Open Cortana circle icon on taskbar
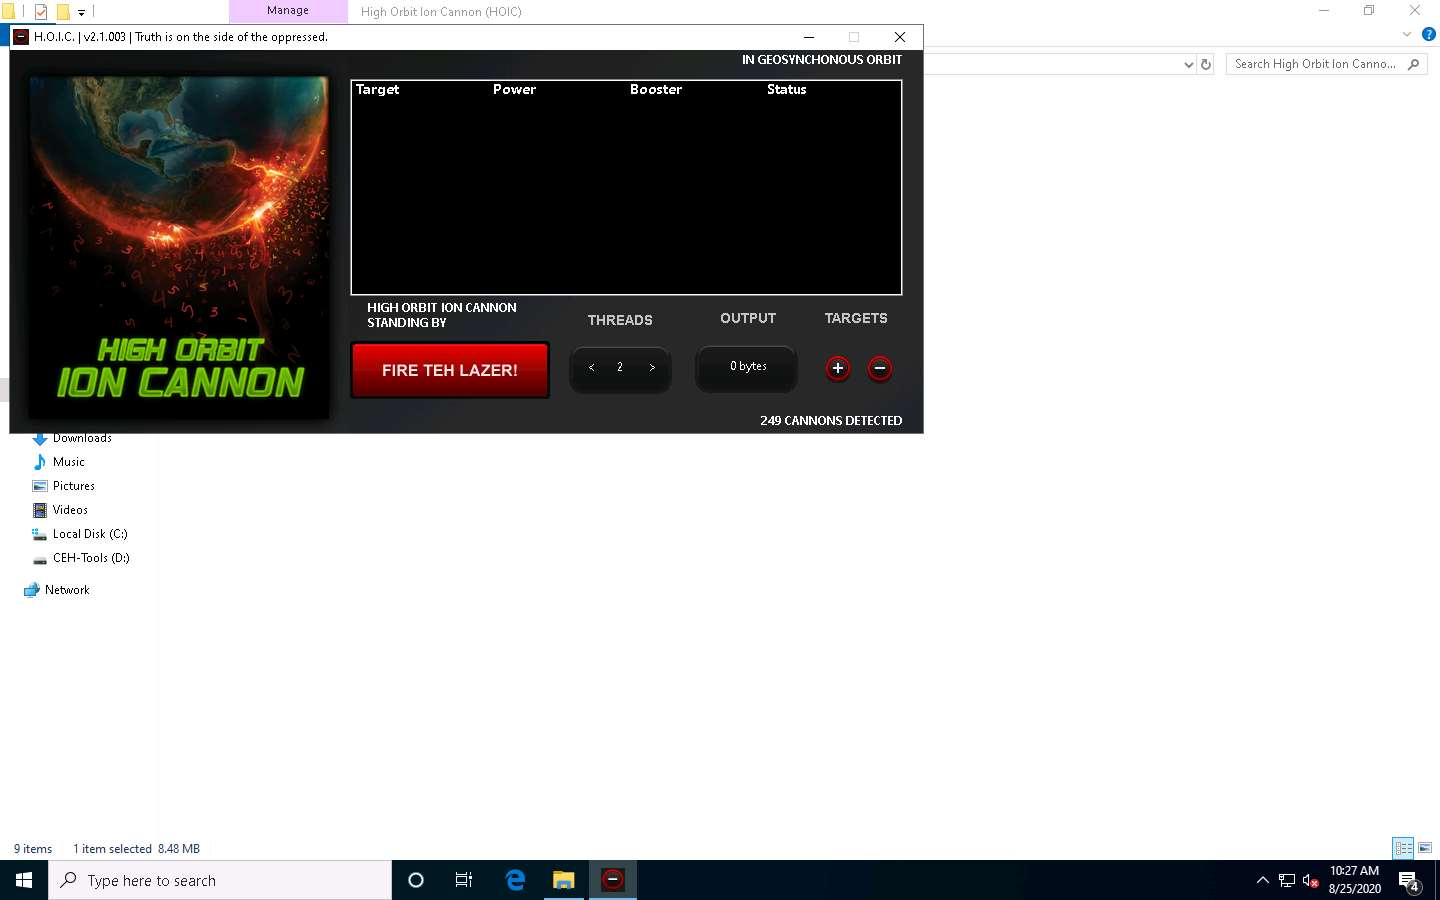 [416, 880]
